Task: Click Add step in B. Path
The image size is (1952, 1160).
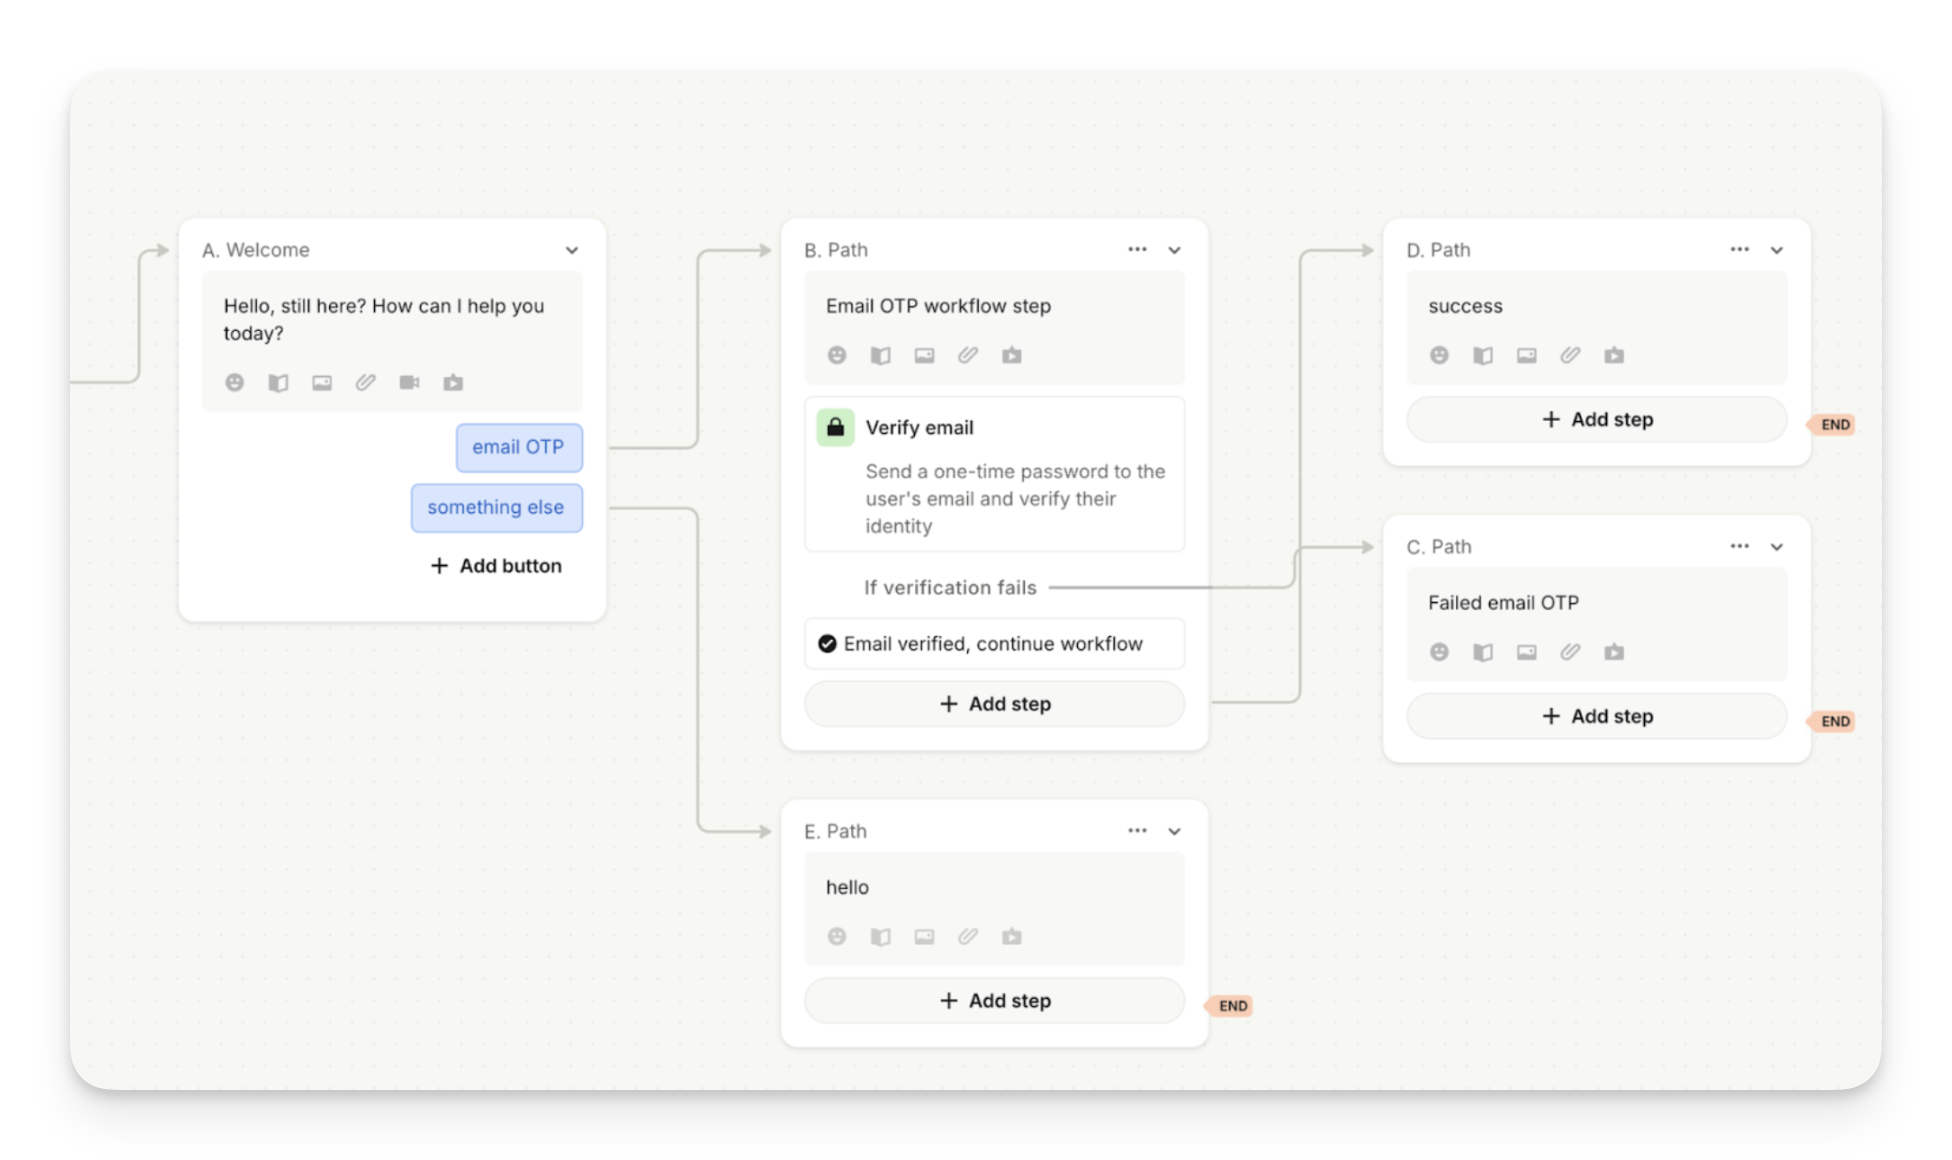Action: point(994,704)
